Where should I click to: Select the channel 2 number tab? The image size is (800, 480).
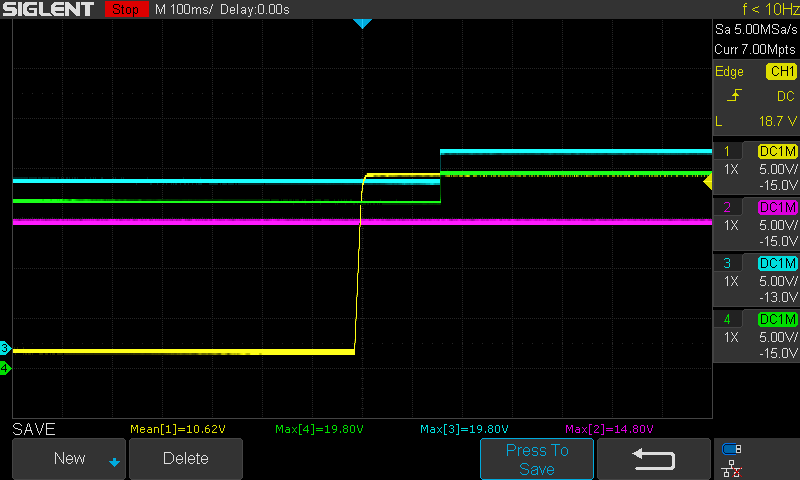tap(727, 207)
